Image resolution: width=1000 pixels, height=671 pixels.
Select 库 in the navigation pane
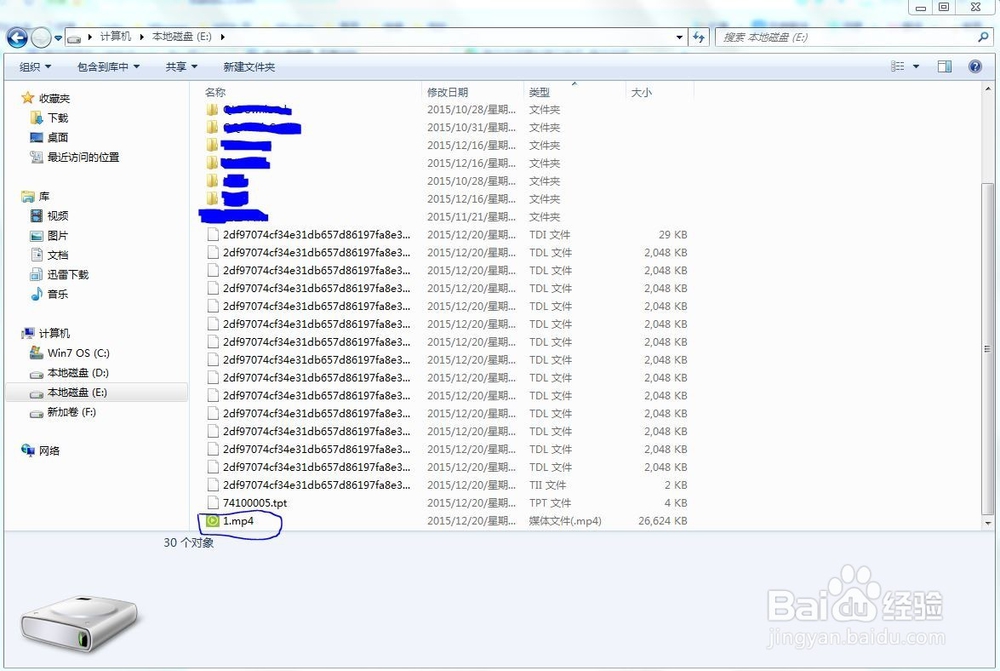click(44, 196)
